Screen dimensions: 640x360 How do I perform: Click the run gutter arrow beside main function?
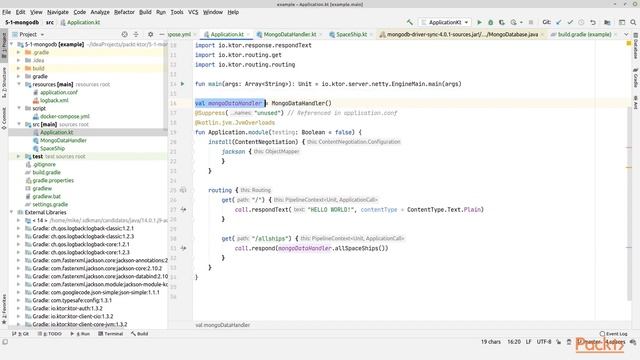182,84
